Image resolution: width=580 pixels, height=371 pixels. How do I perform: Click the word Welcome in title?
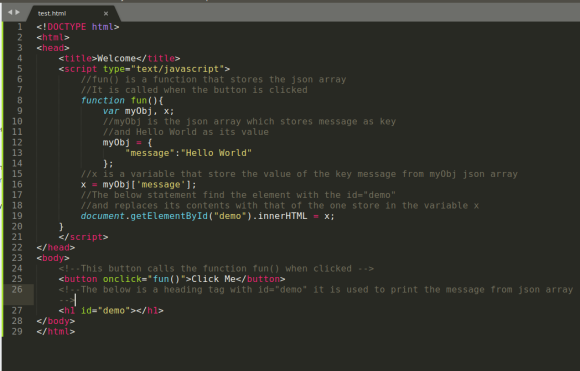(x=117, y=58)
